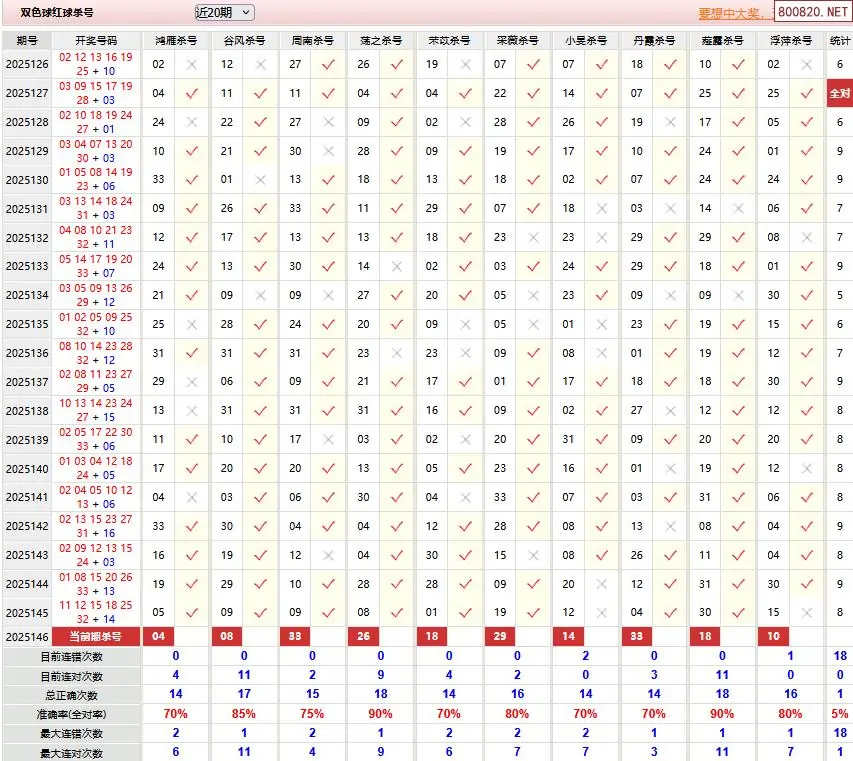Image resolution: width=853 pixels, height=761 pixels.
Task: Click the cross mark for 浮萍杀号 in row 2025145
Action: pos(806,612)
